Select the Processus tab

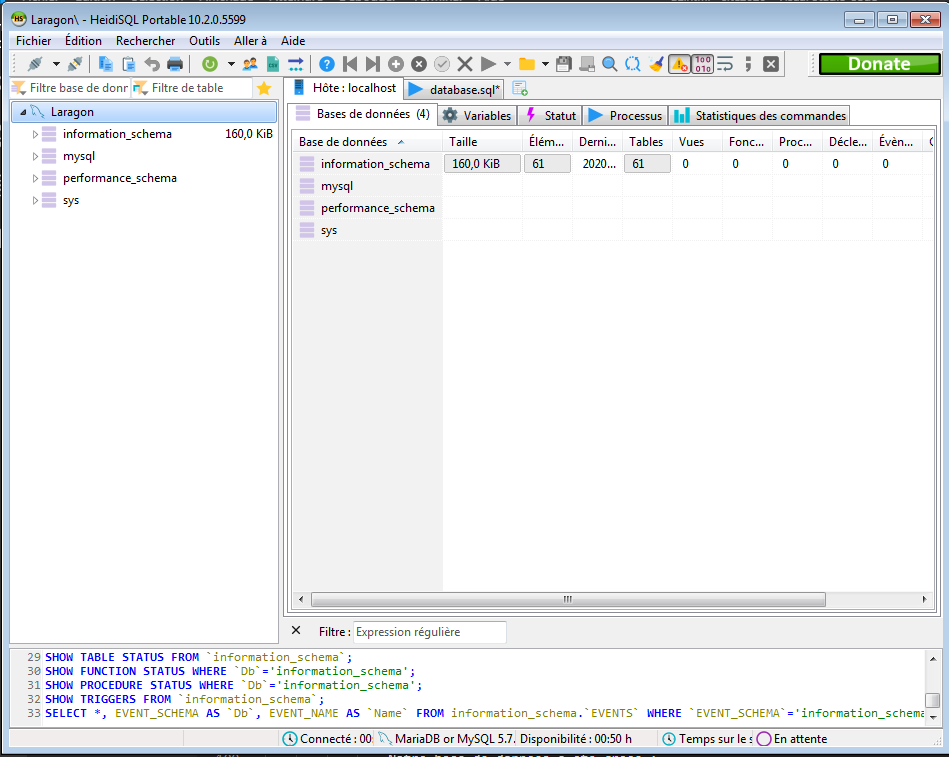(x=625, y=116)
